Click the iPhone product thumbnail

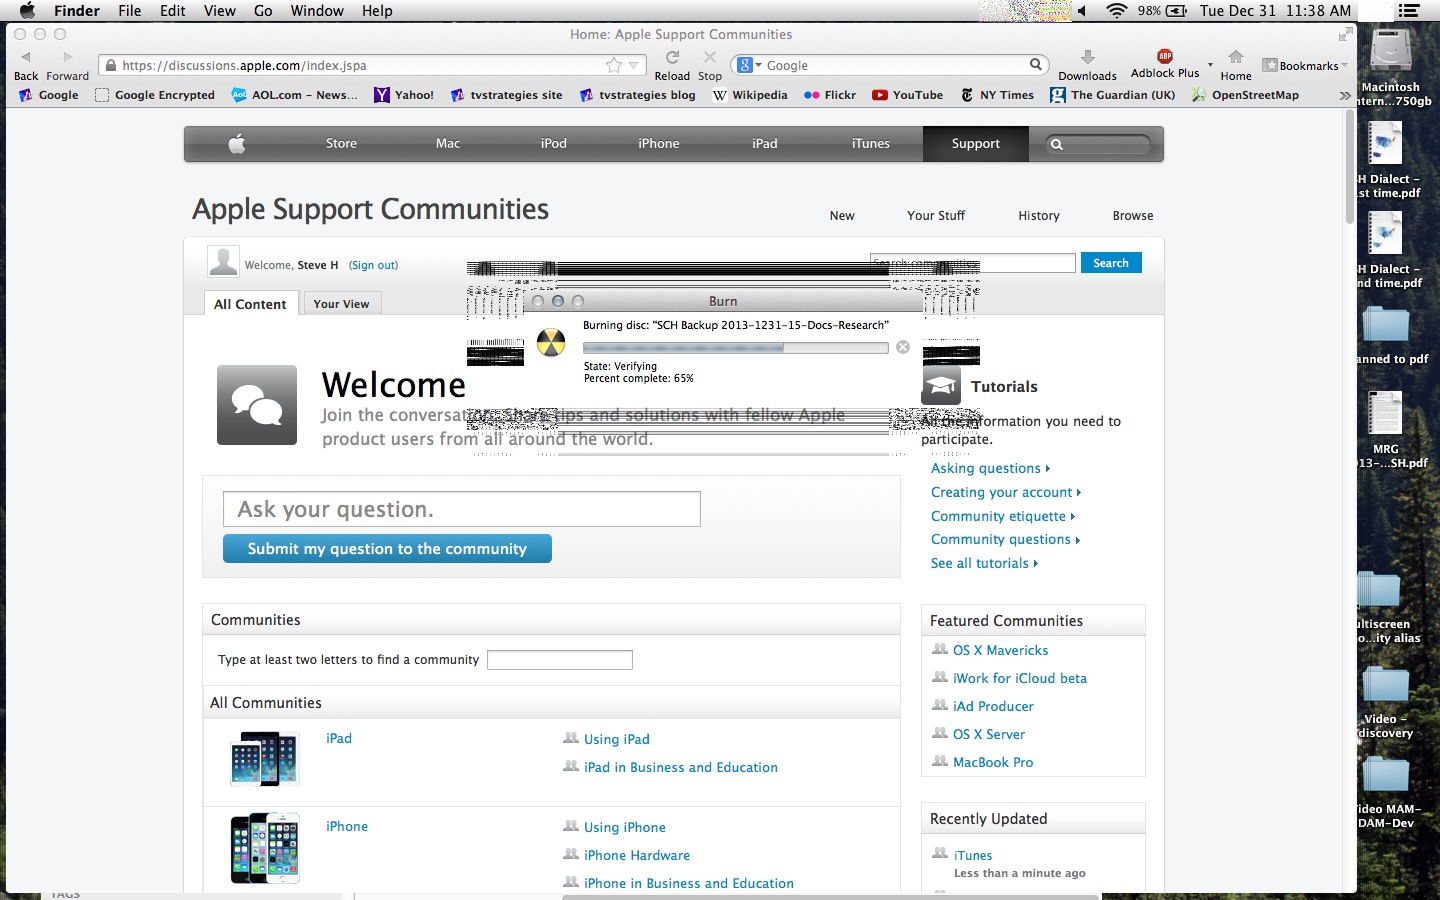(265, 848)
